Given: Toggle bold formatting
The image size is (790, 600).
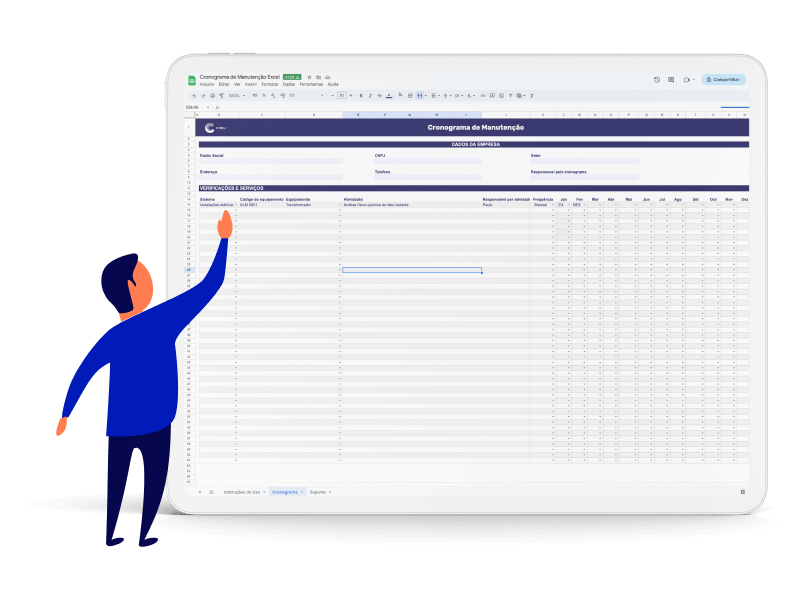Looking at the screenshot, I should (x=361, y=96).
